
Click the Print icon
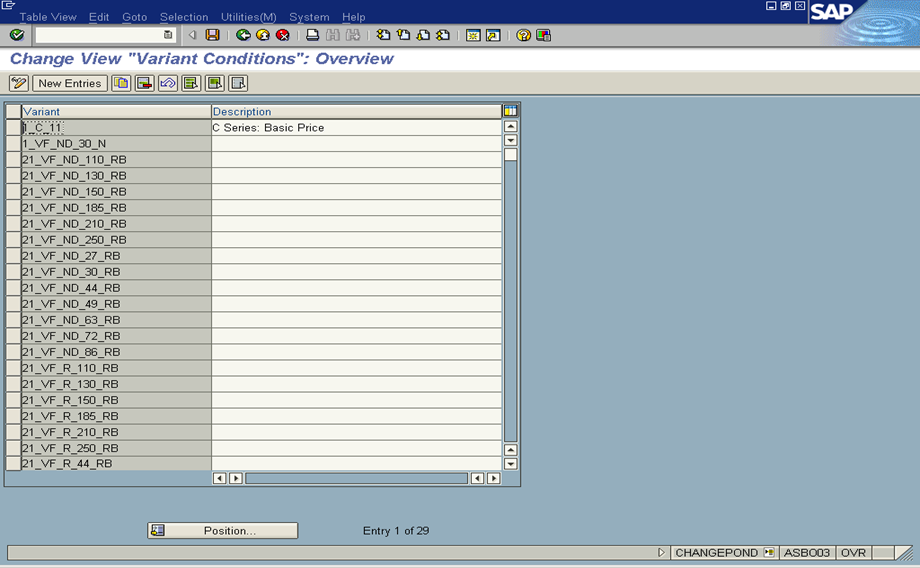coord(313,35)
